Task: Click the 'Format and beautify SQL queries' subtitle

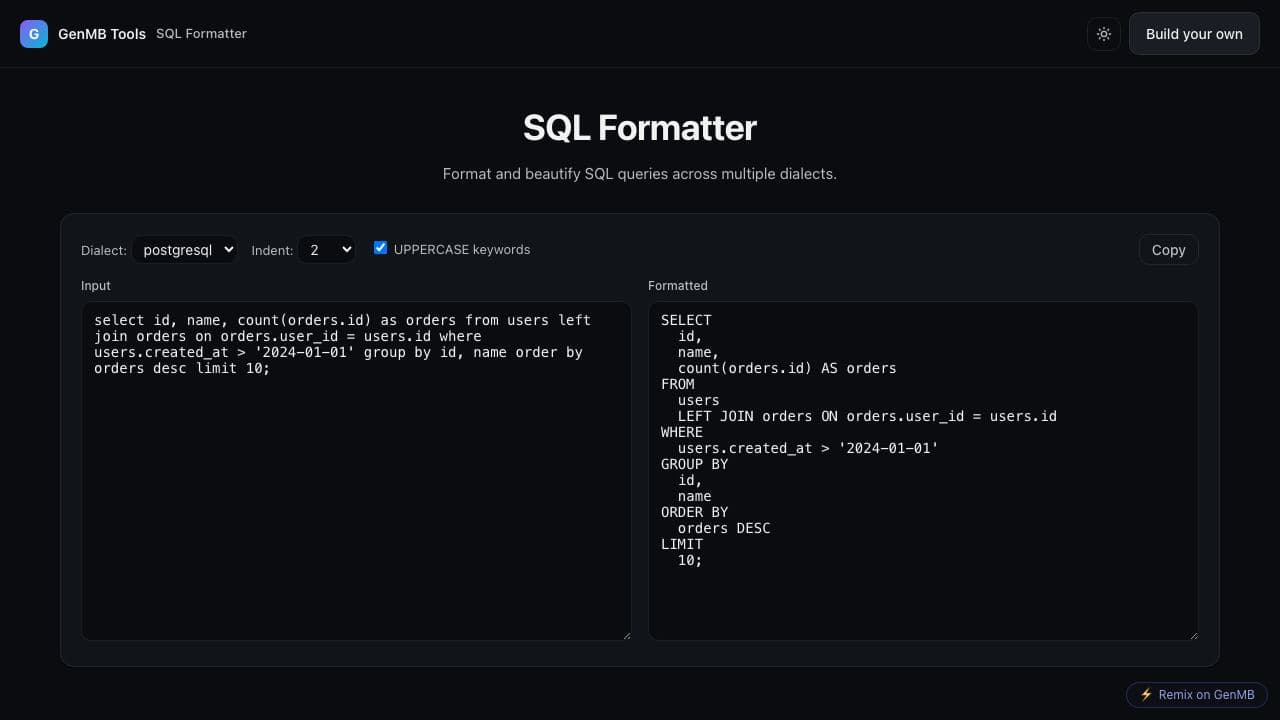Action: [x=640, y=174]
